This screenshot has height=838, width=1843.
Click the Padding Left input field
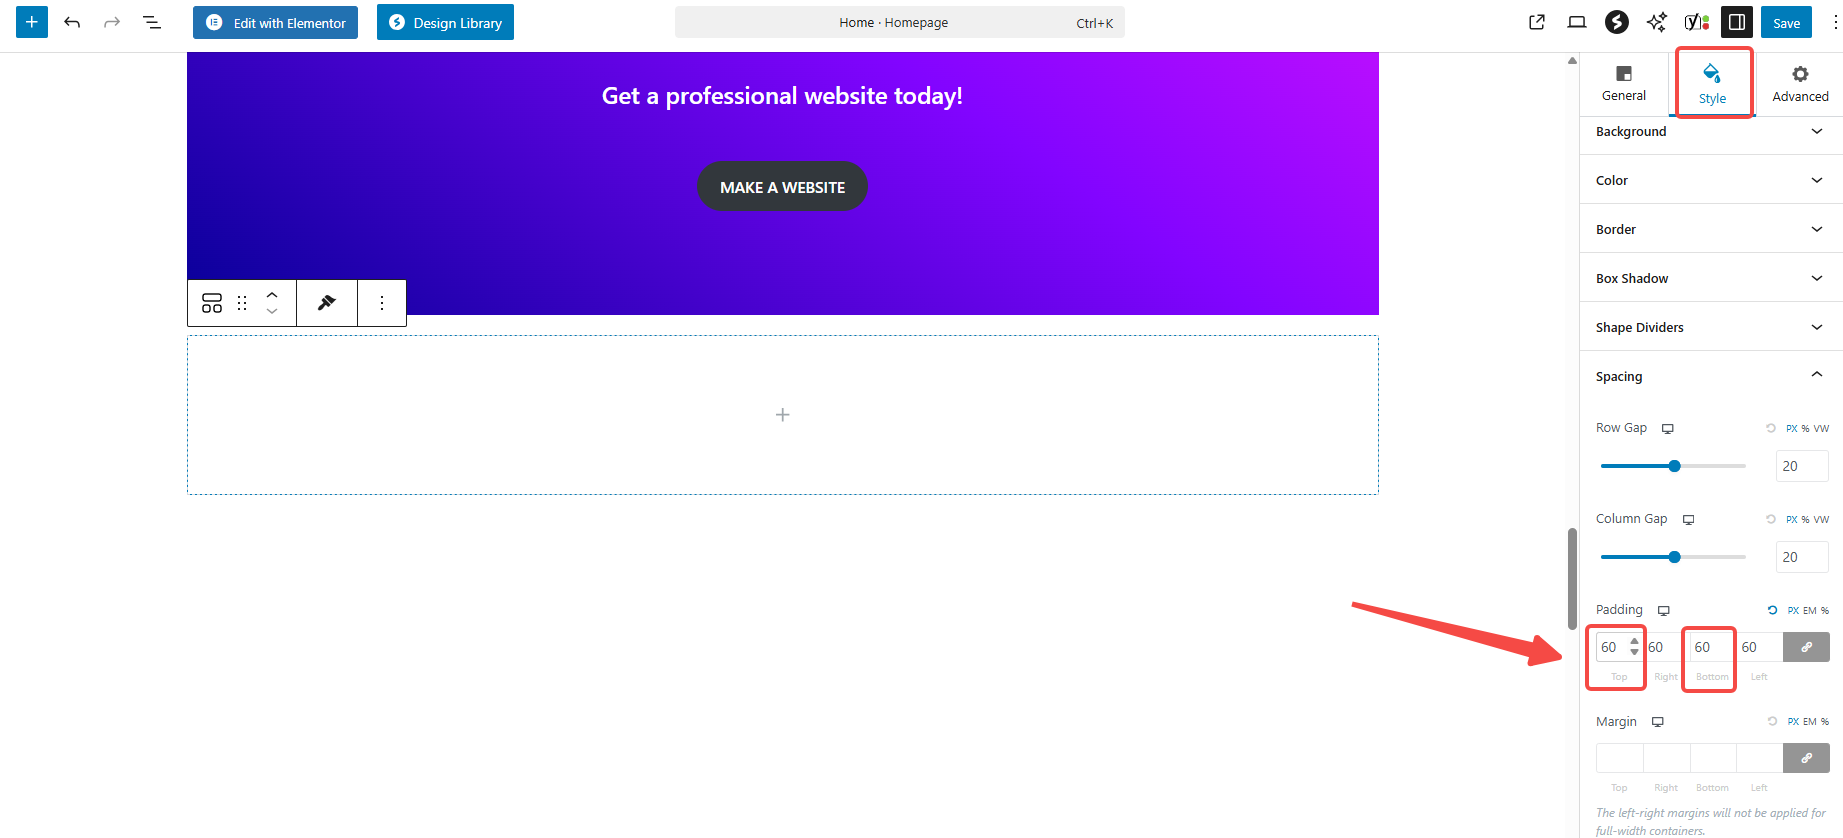1759,647
